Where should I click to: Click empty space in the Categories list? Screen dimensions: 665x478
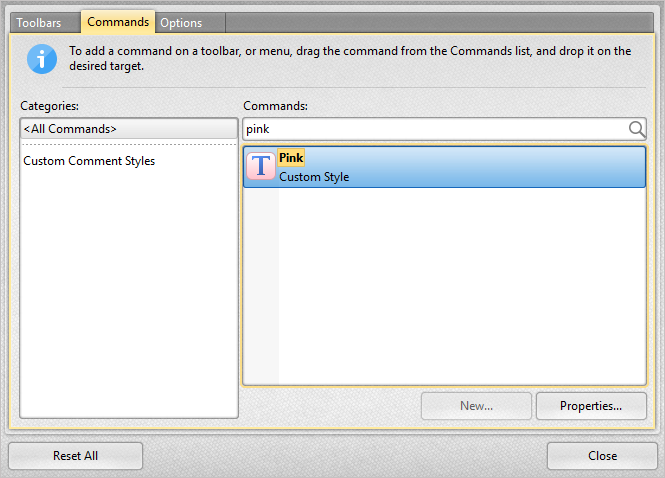(128, 300)
